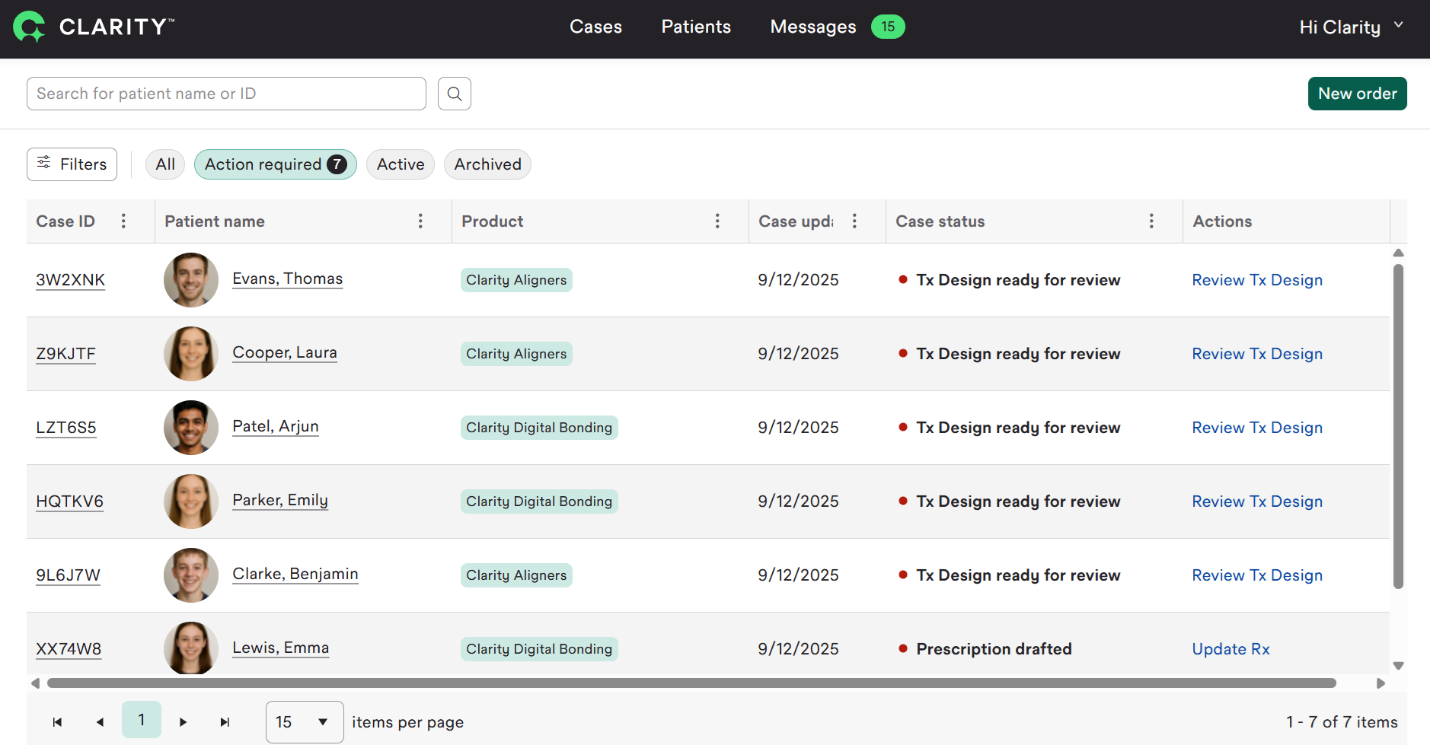
Task: Open Review Tx Design for Evans, Thomas
Action: 1257,280
